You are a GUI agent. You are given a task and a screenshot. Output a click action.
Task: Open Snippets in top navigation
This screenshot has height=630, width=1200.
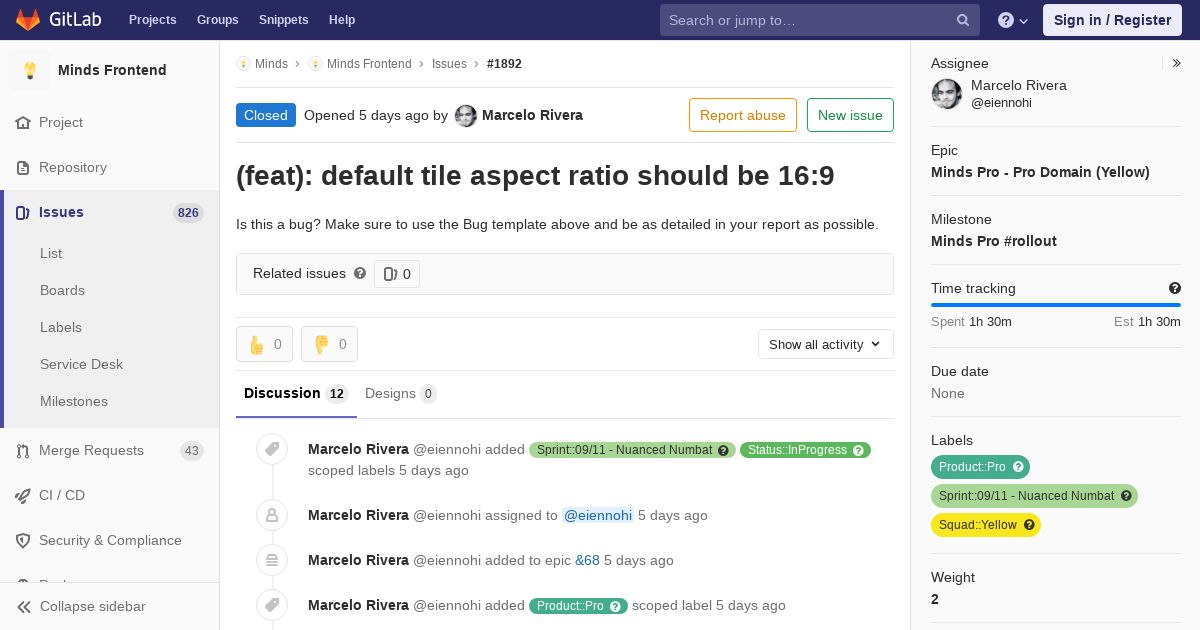283,20
